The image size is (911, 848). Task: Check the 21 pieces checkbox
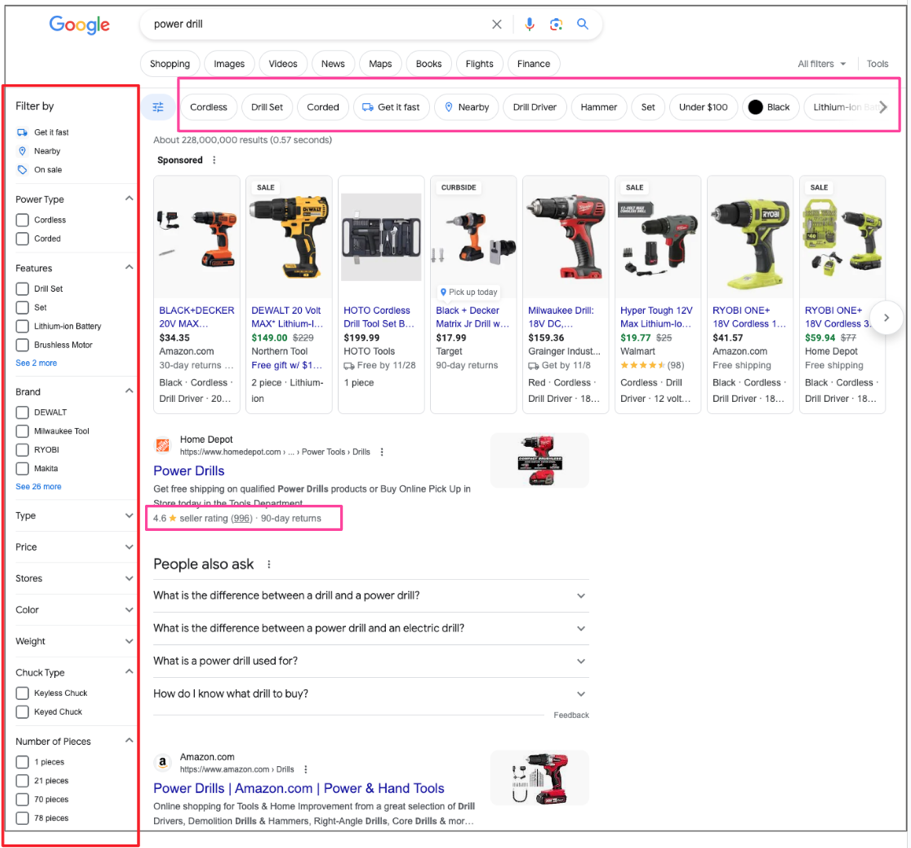pos(22,781)
